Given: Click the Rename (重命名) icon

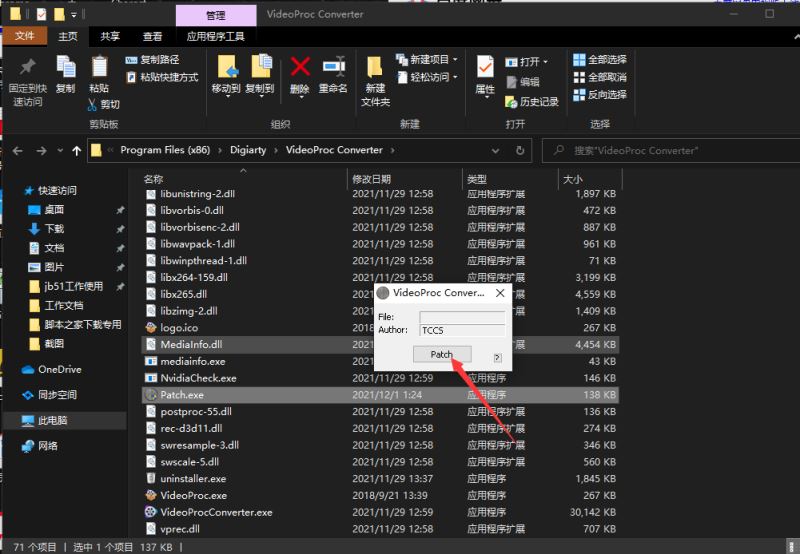Looking at the screenshot, I should (334, 67).
